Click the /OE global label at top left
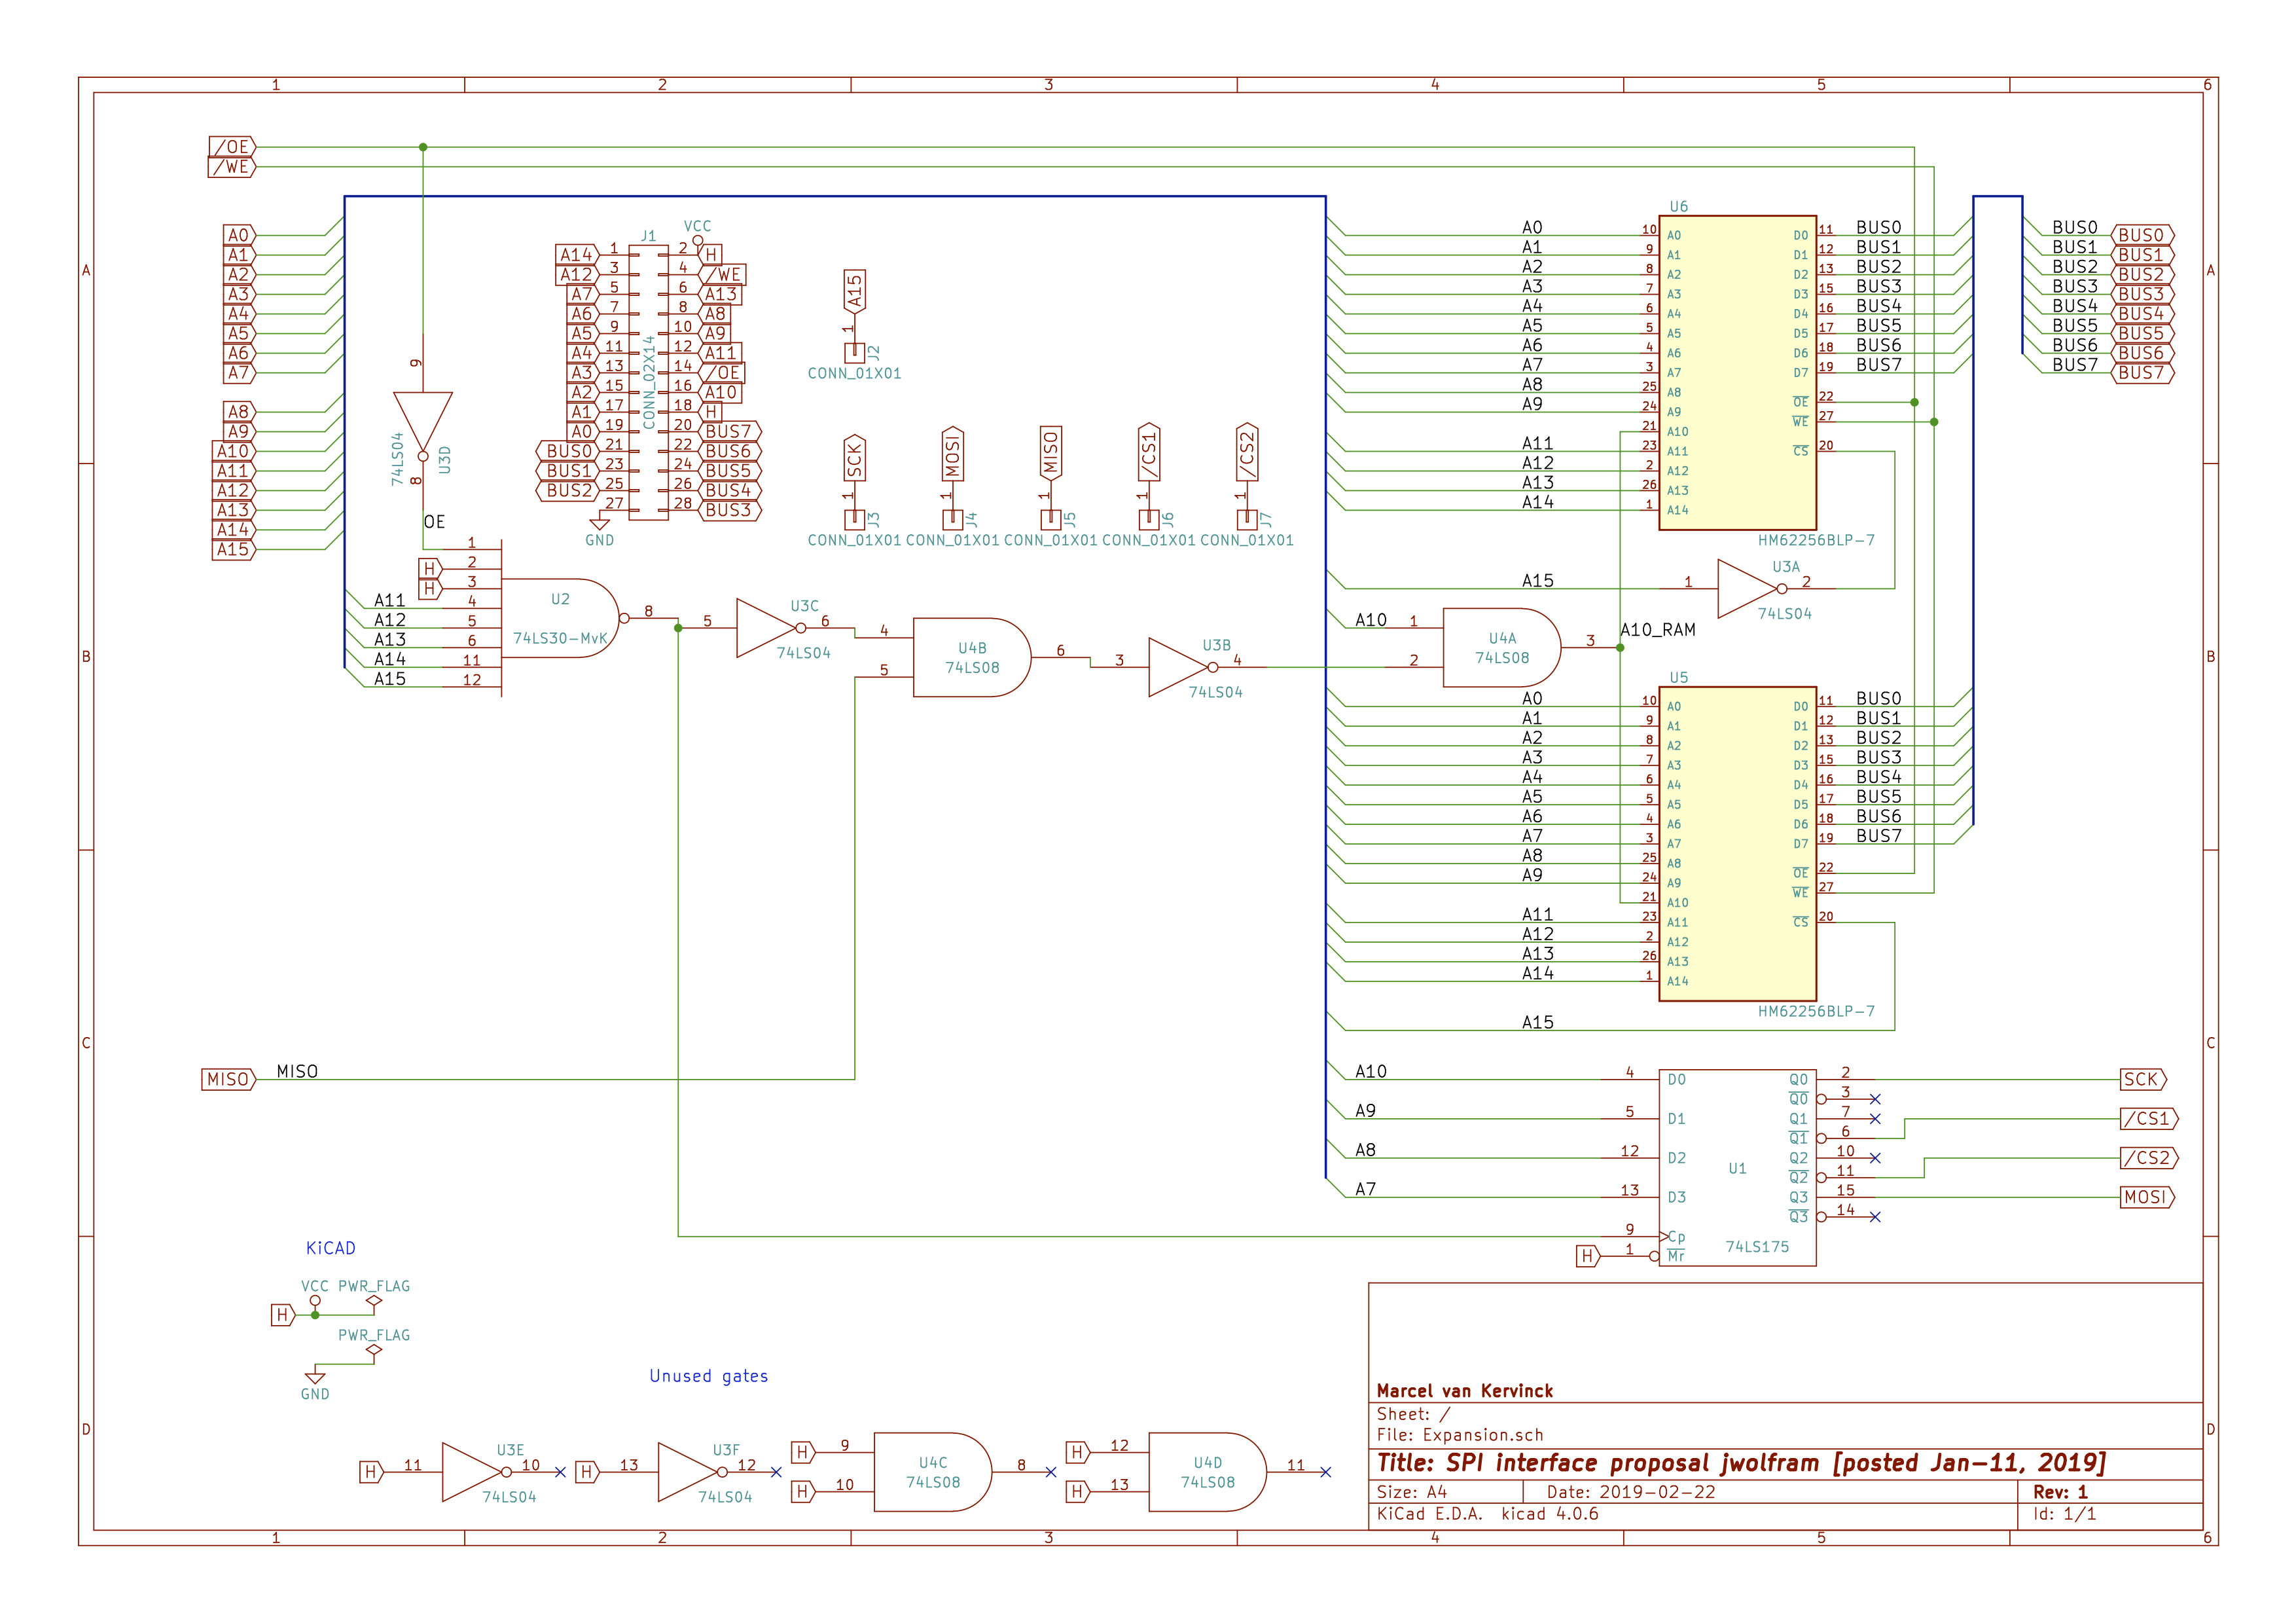Screen dimensions: 2296x1623 click(x=232, y=147)
